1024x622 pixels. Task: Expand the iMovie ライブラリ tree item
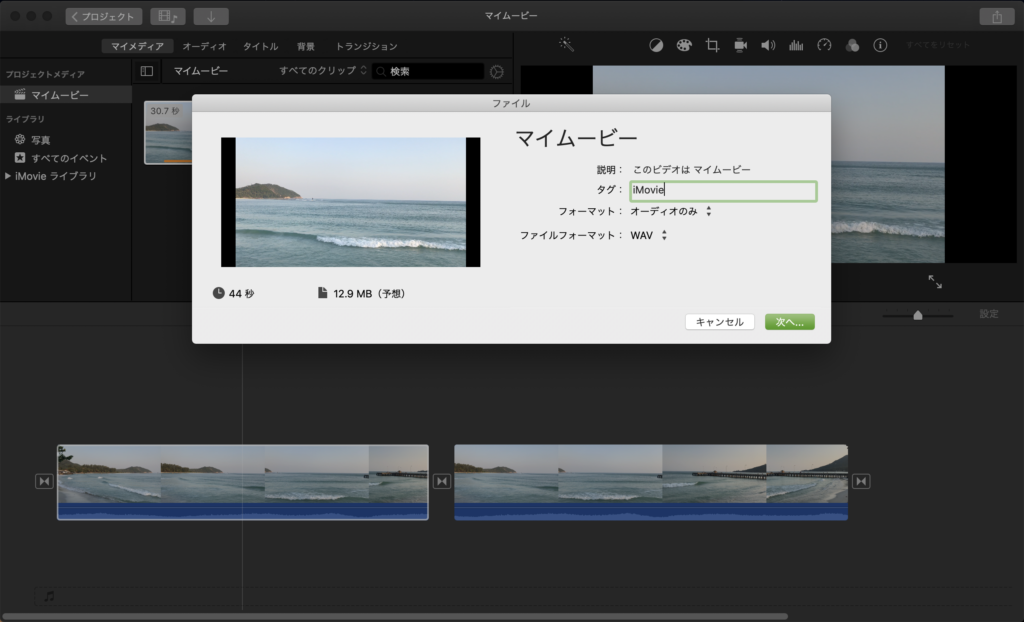9,176
